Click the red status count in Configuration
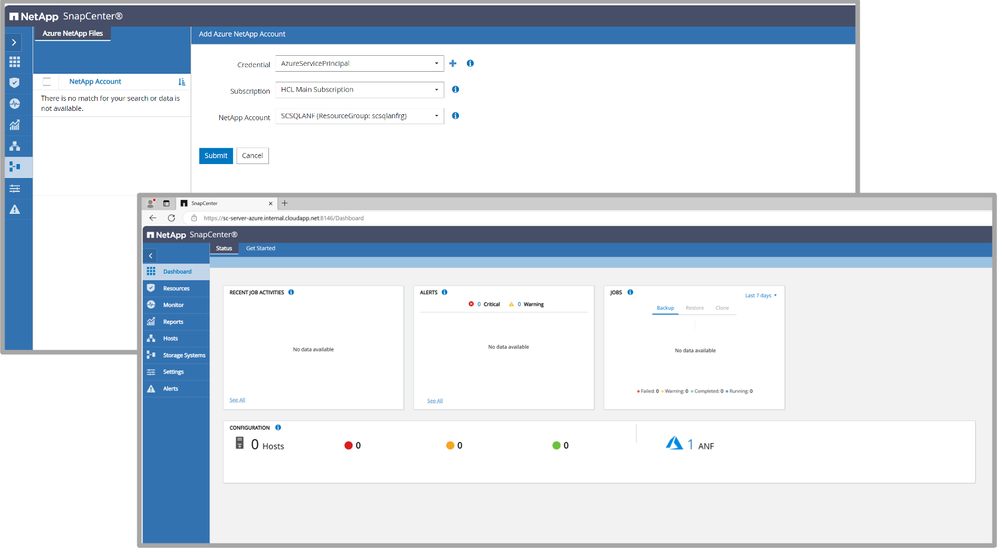 pyautogui.click(x=352, y=445)
